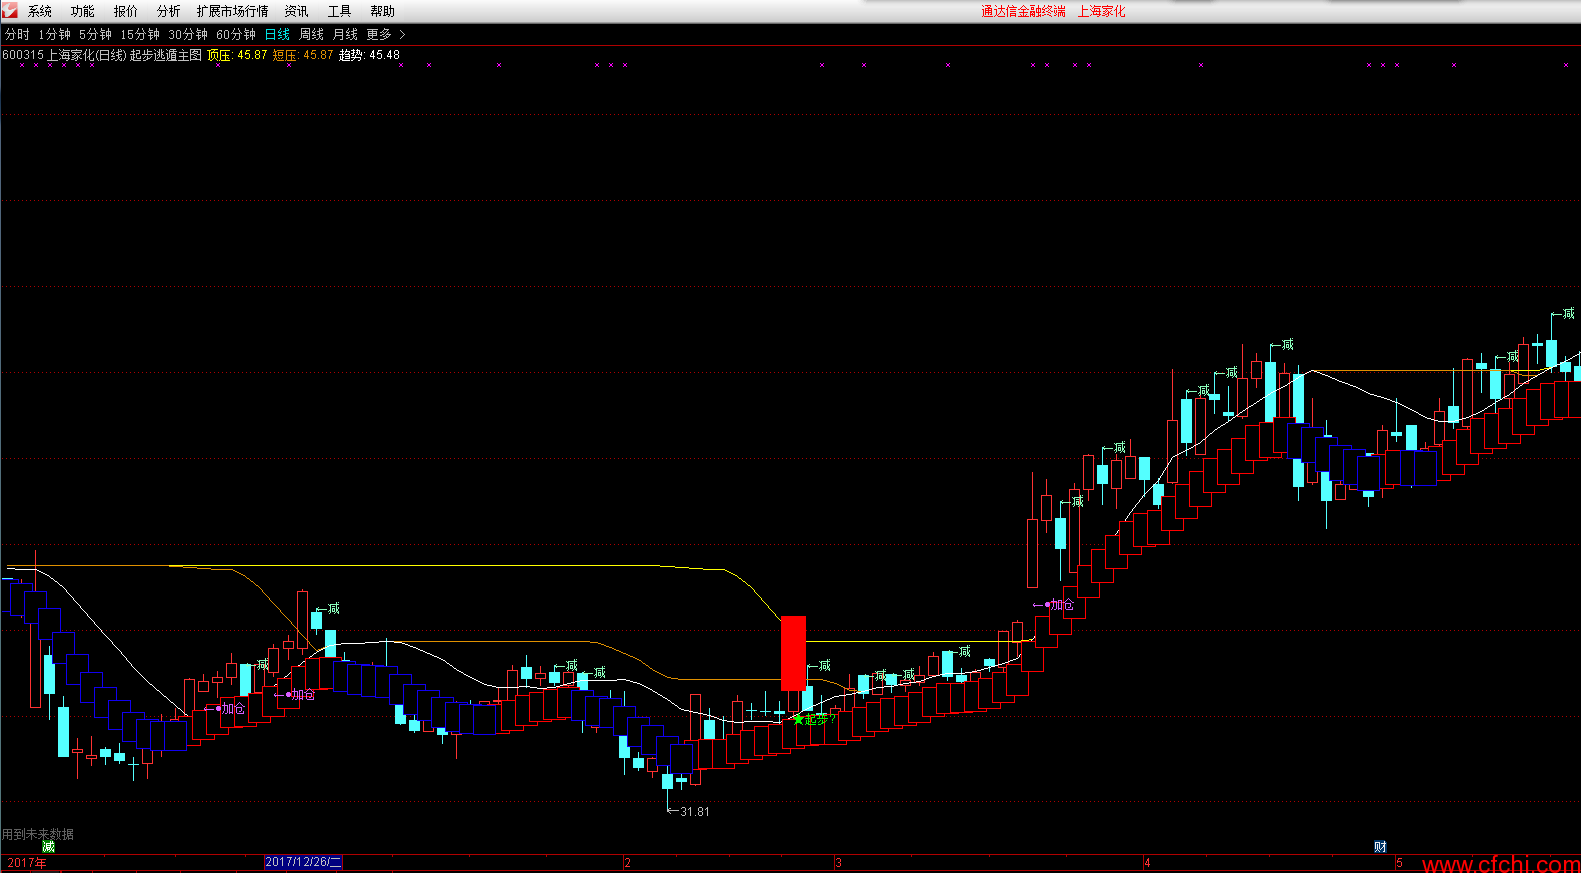Click the 起步逃逍主图 indicator name
This screenshot has width=1581, height=873.
coord(166,55)
